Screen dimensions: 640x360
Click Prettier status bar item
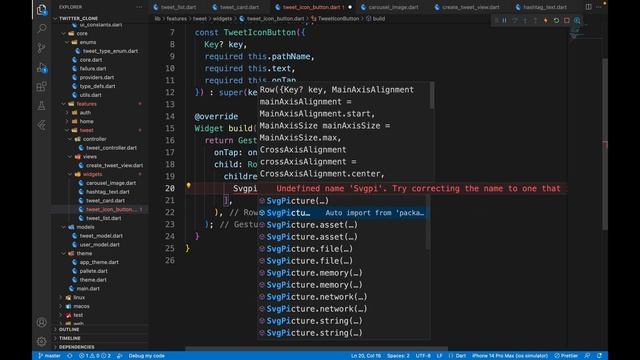coord(566,356)
